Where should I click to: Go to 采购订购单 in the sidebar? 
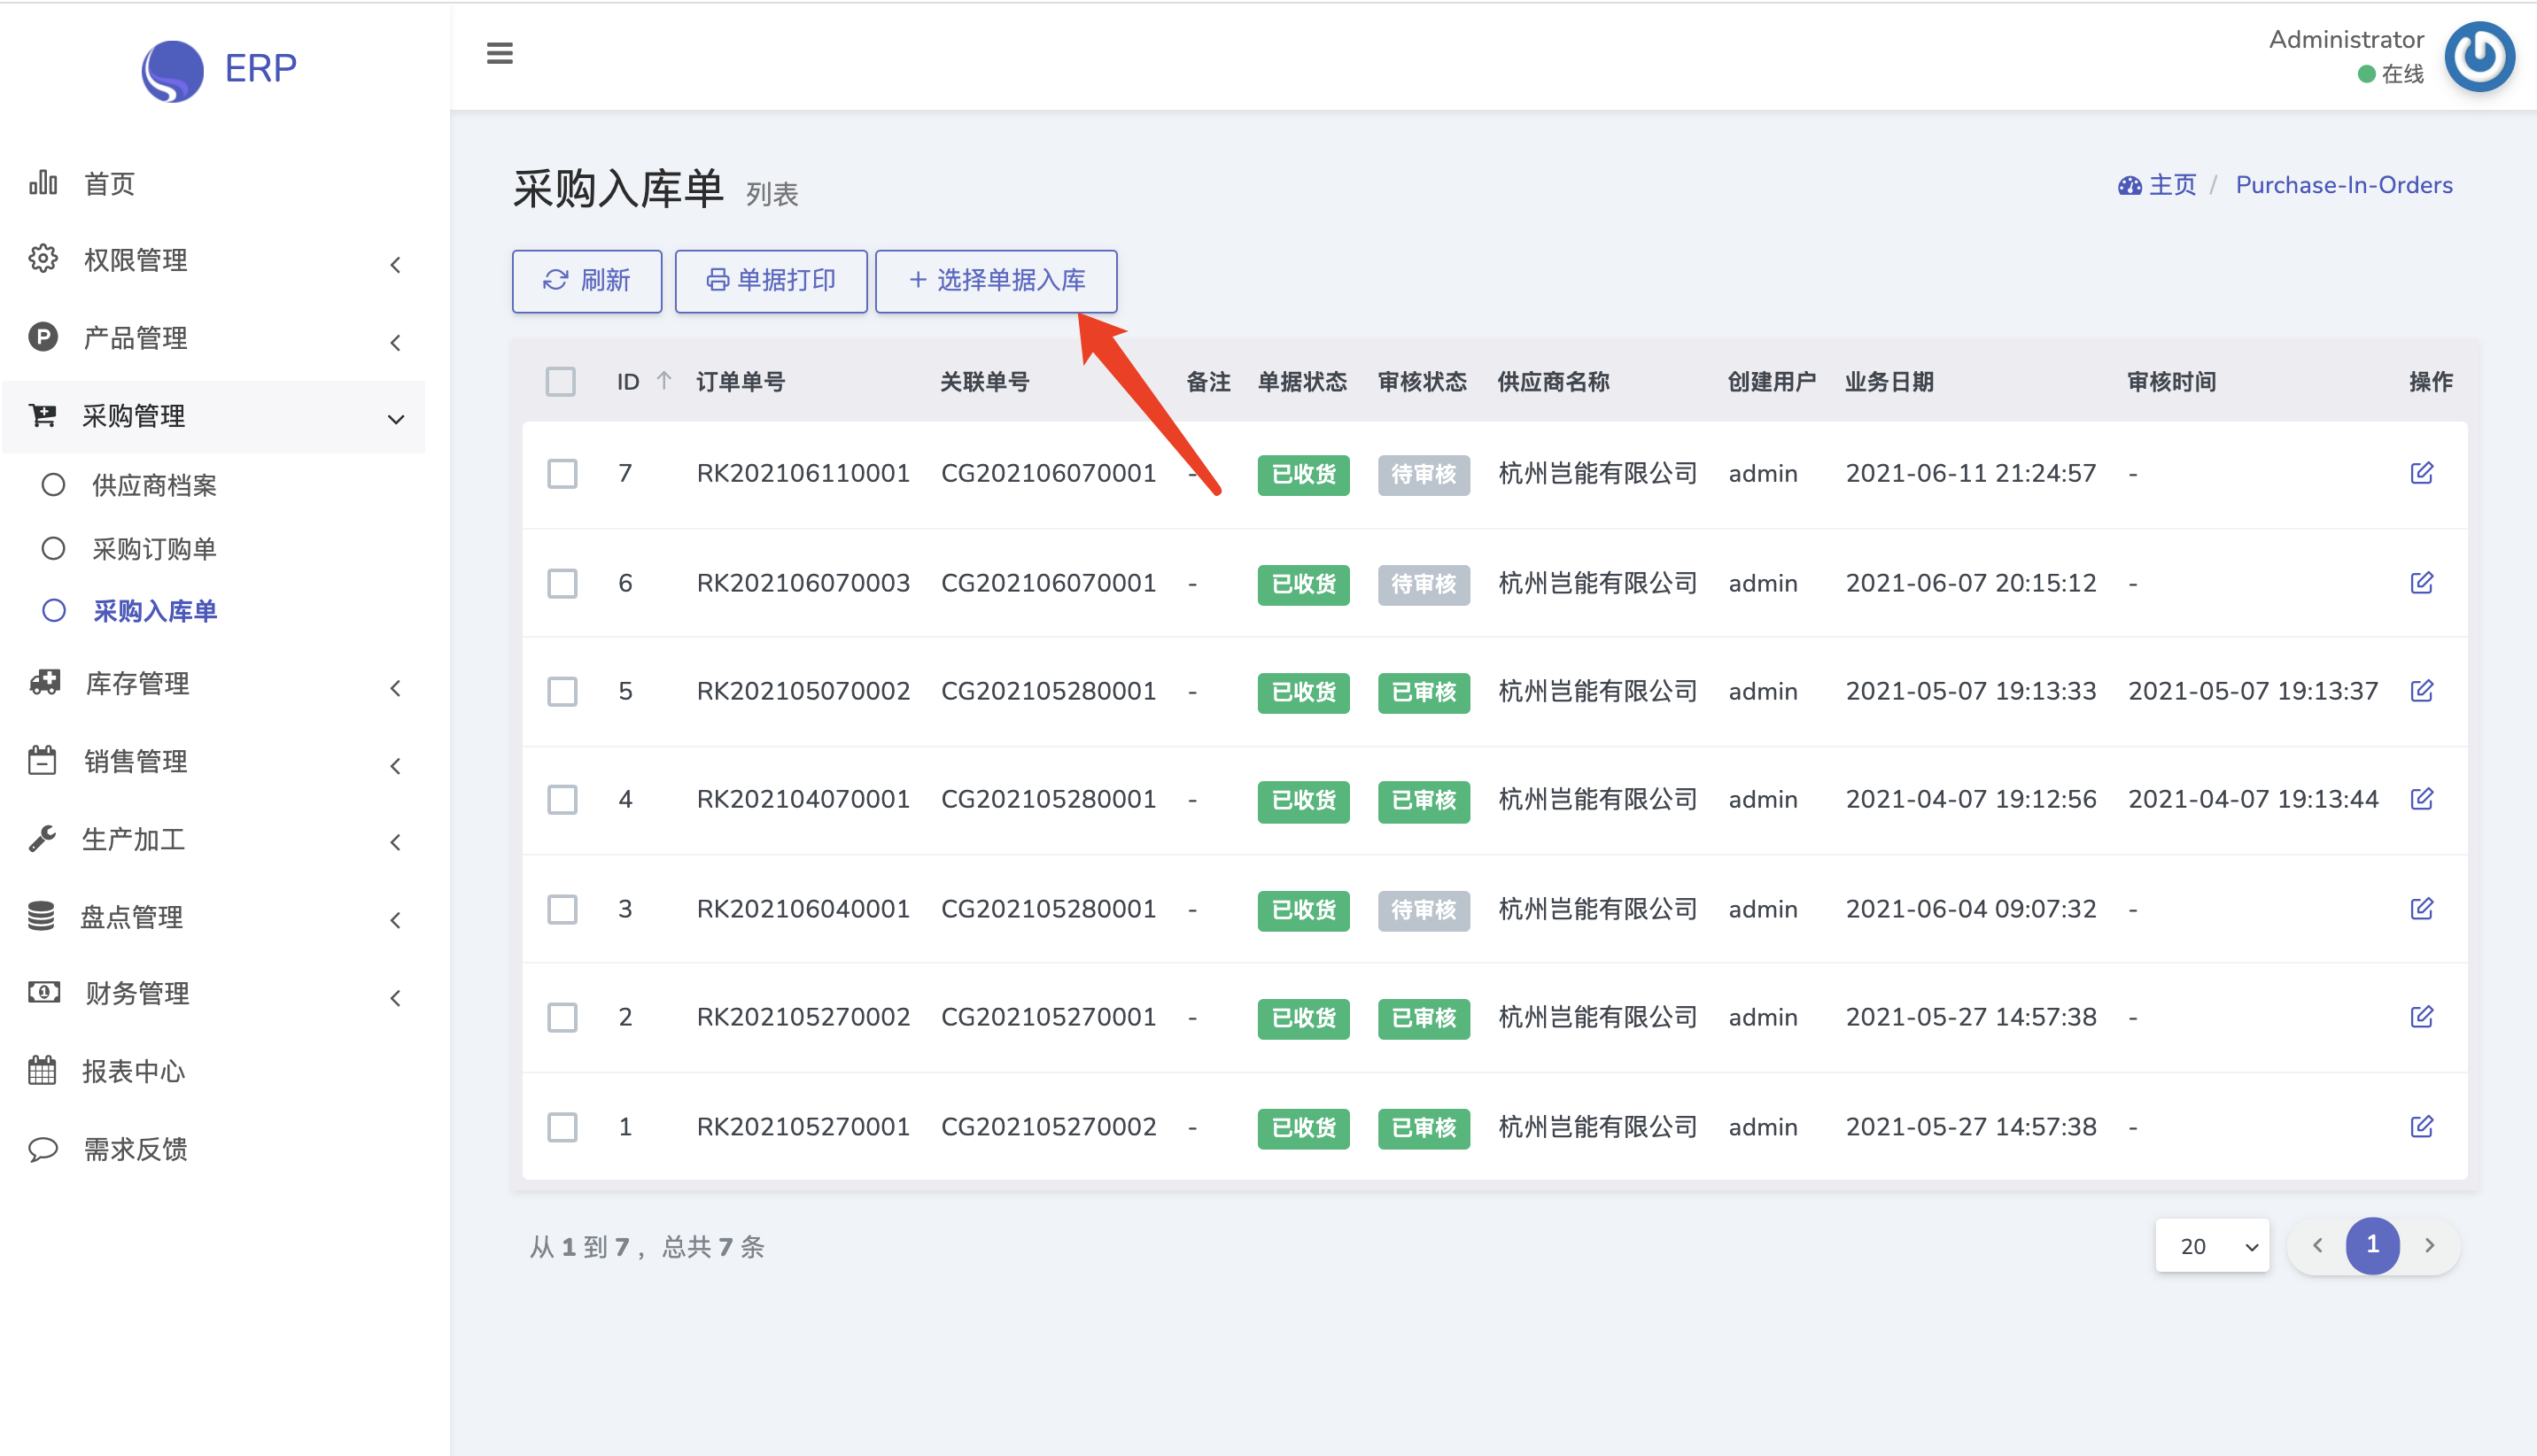tap(154, 549)
